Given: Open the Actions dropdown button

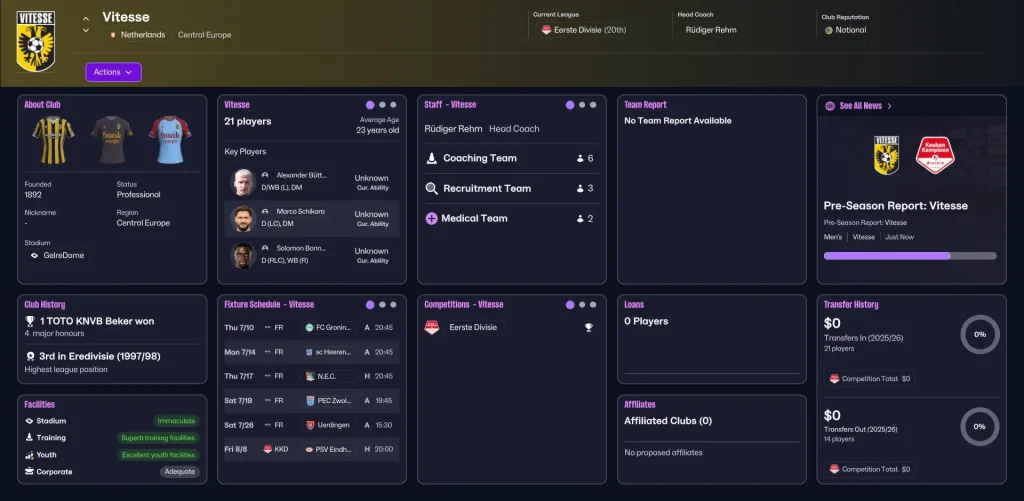Looking at the screenshot, I should tap(113, 72).
